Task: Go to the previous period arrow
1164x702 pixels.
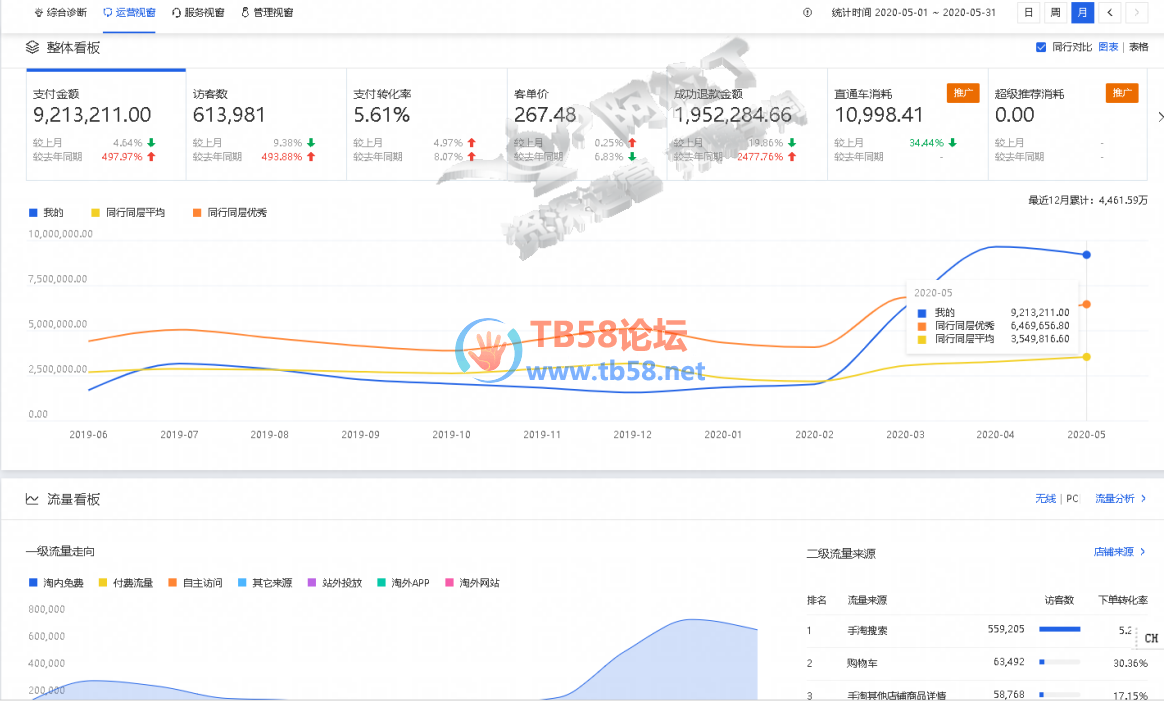Action: (1110, 13)
